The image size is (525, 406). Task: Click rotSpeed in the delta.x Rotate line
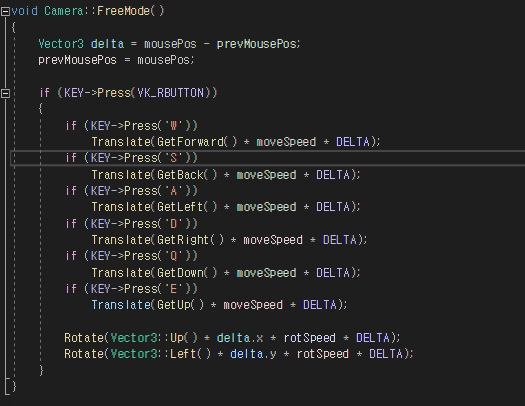(310, 338)
